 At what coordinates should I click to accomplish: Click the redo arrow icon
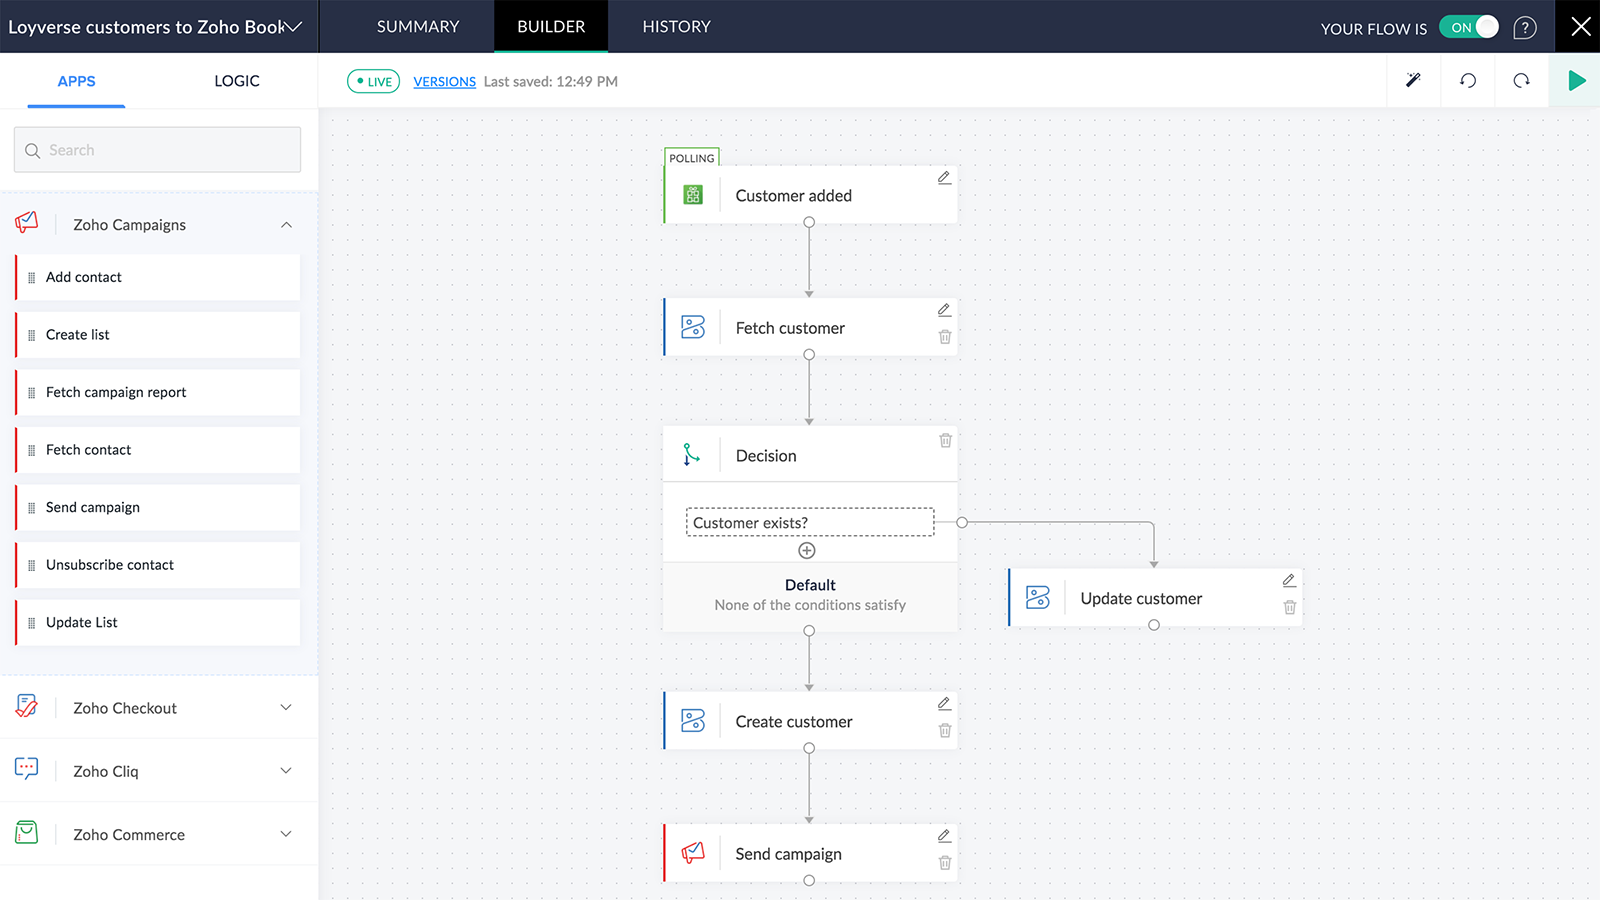pos(1521,80)
